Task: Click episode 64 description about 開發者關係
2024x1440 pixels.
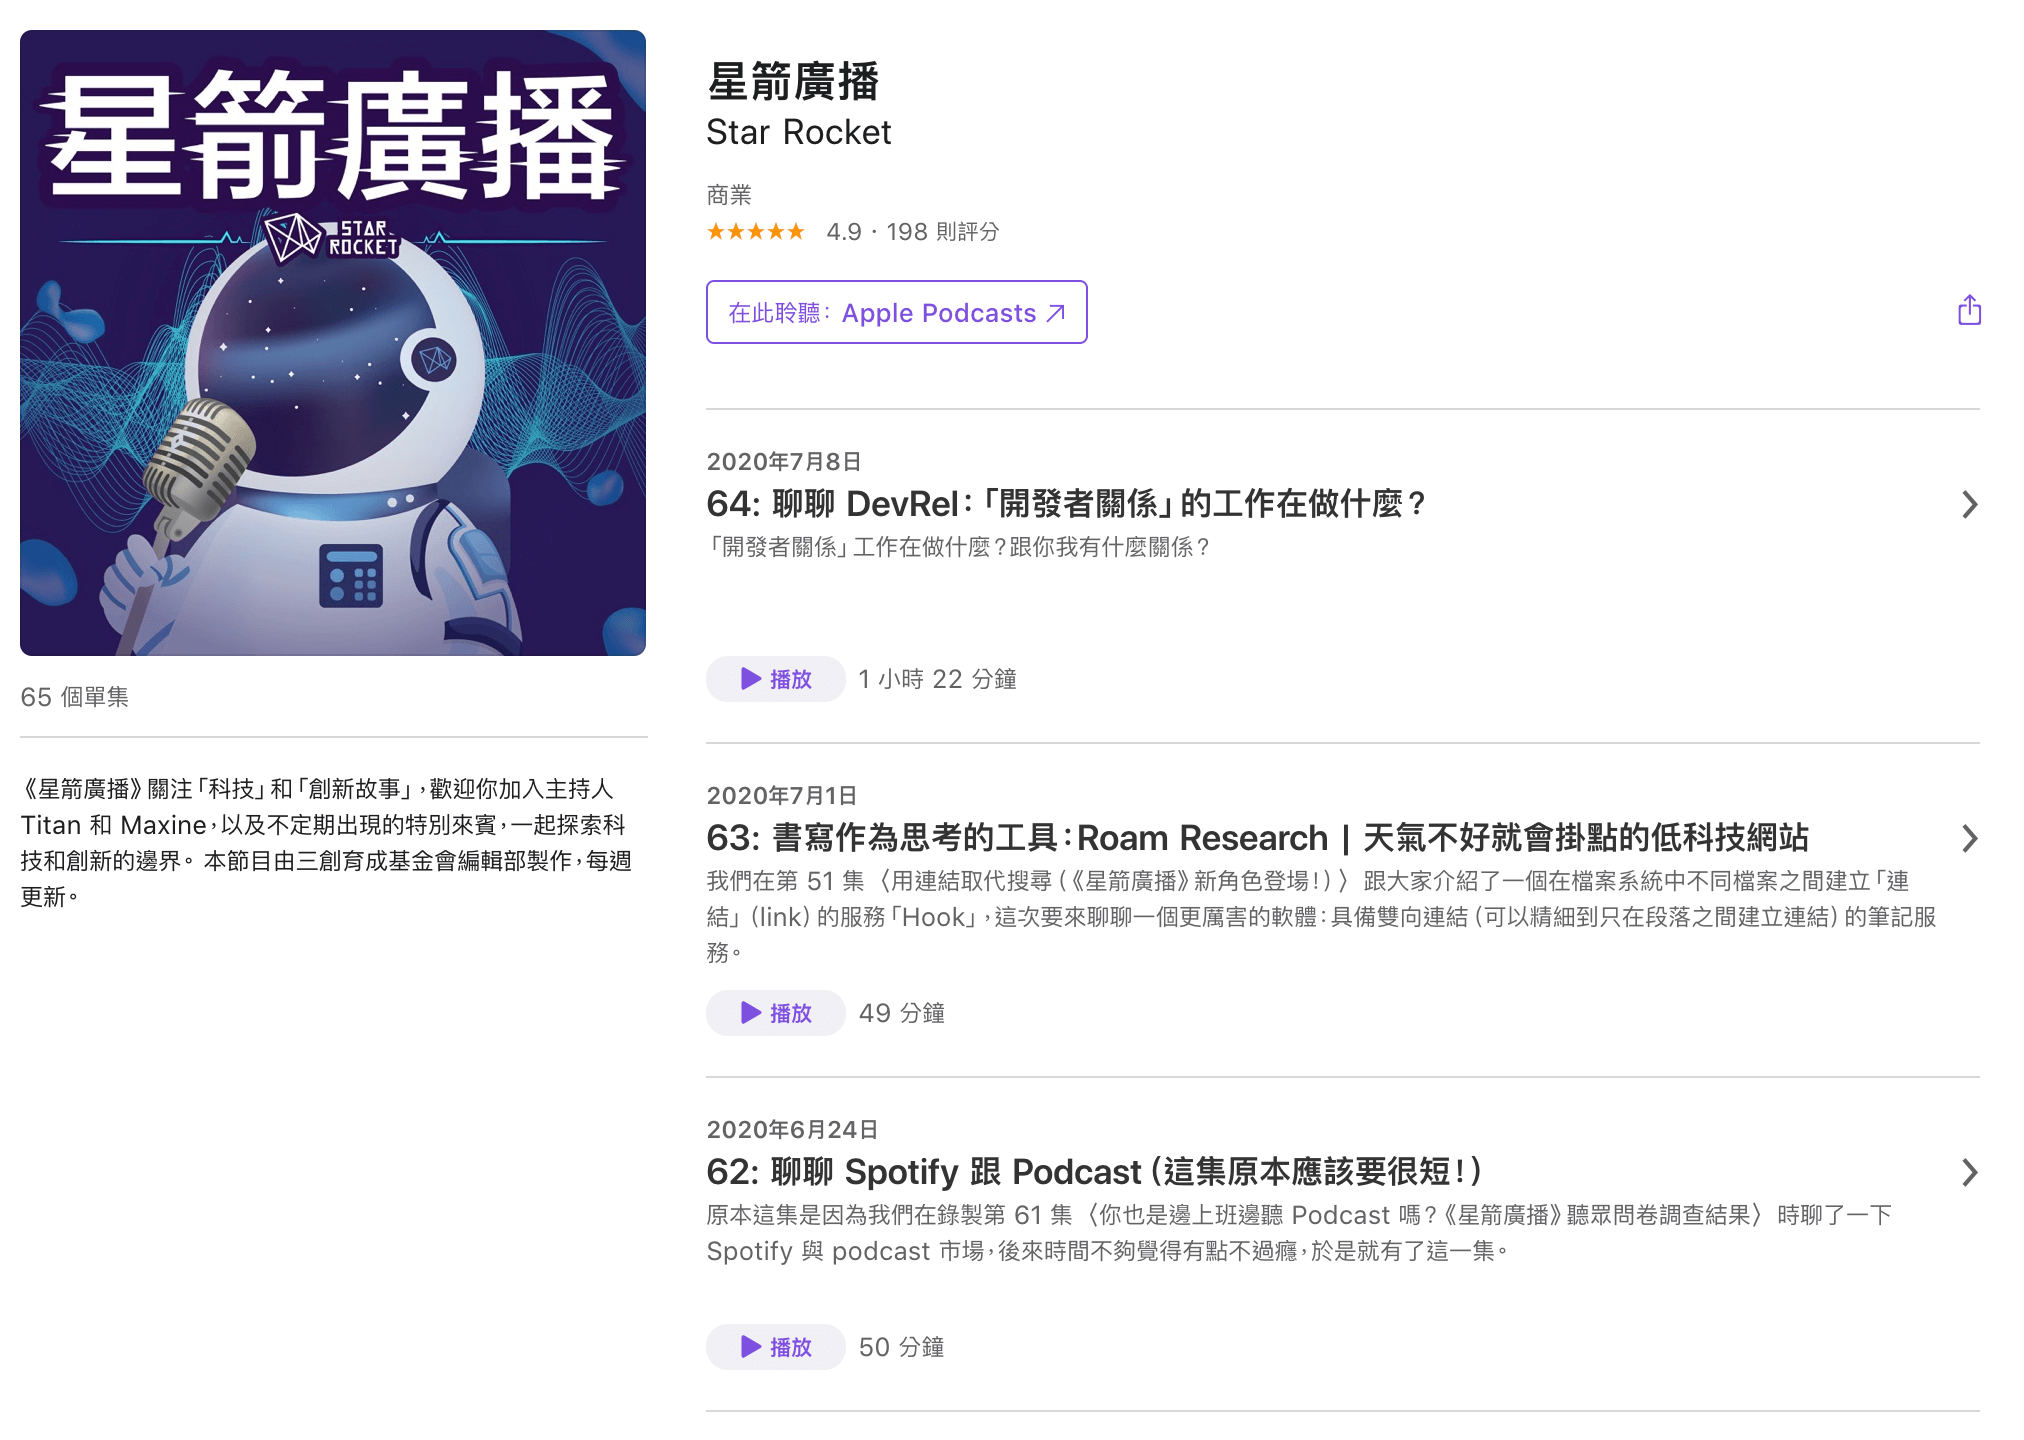Action: 959,547
